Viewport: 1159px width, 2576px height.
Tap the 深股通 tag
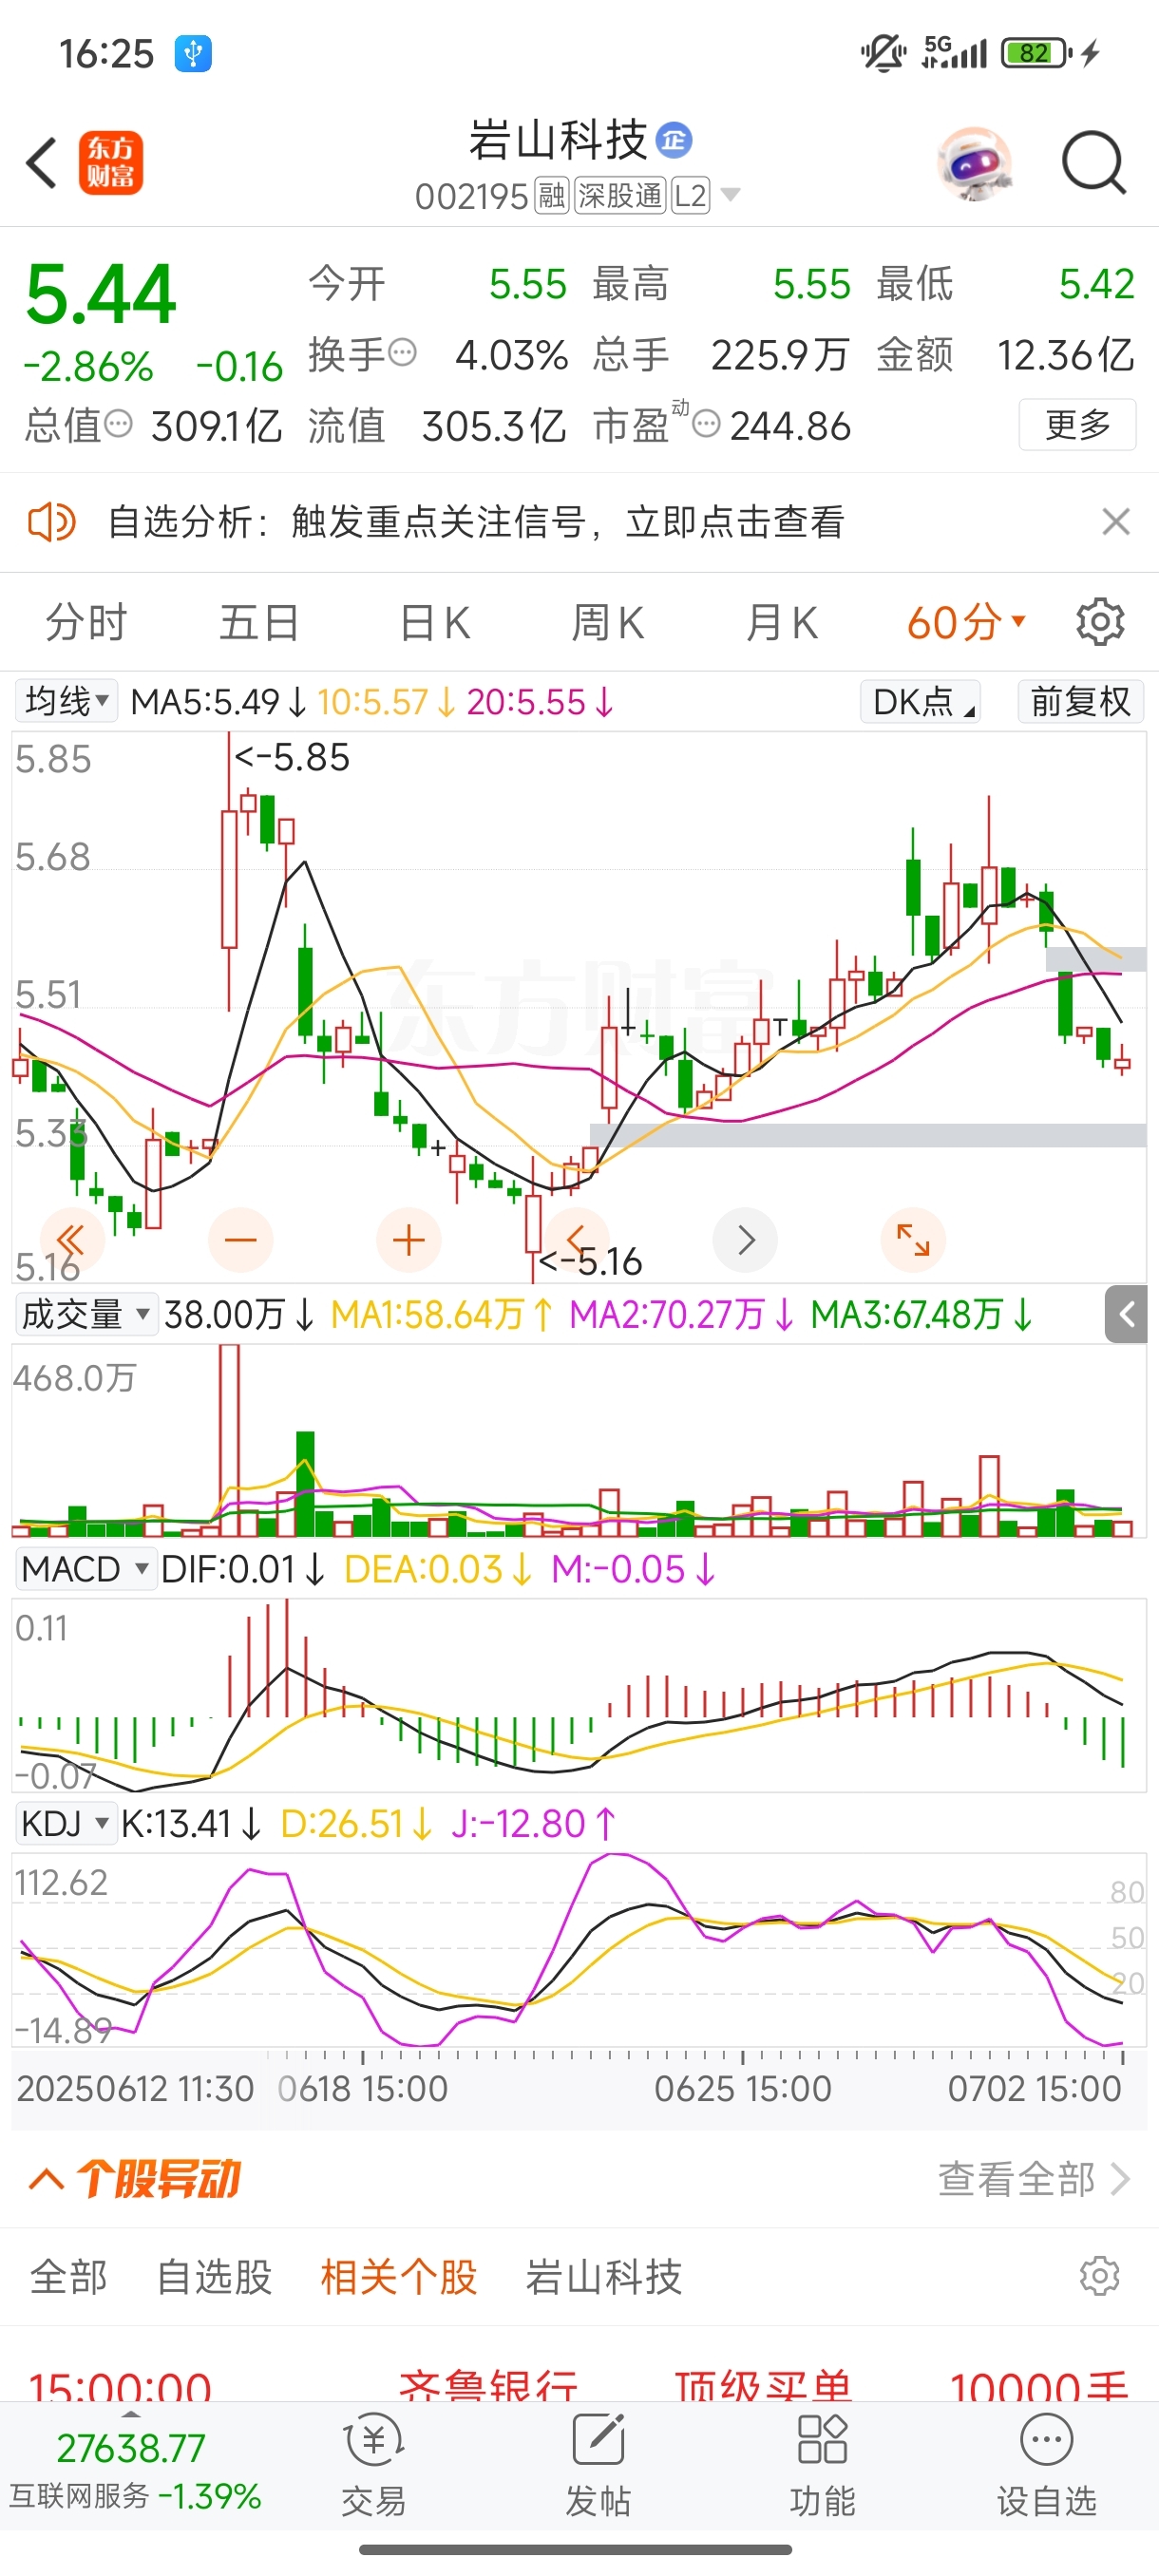coord(620,195)
